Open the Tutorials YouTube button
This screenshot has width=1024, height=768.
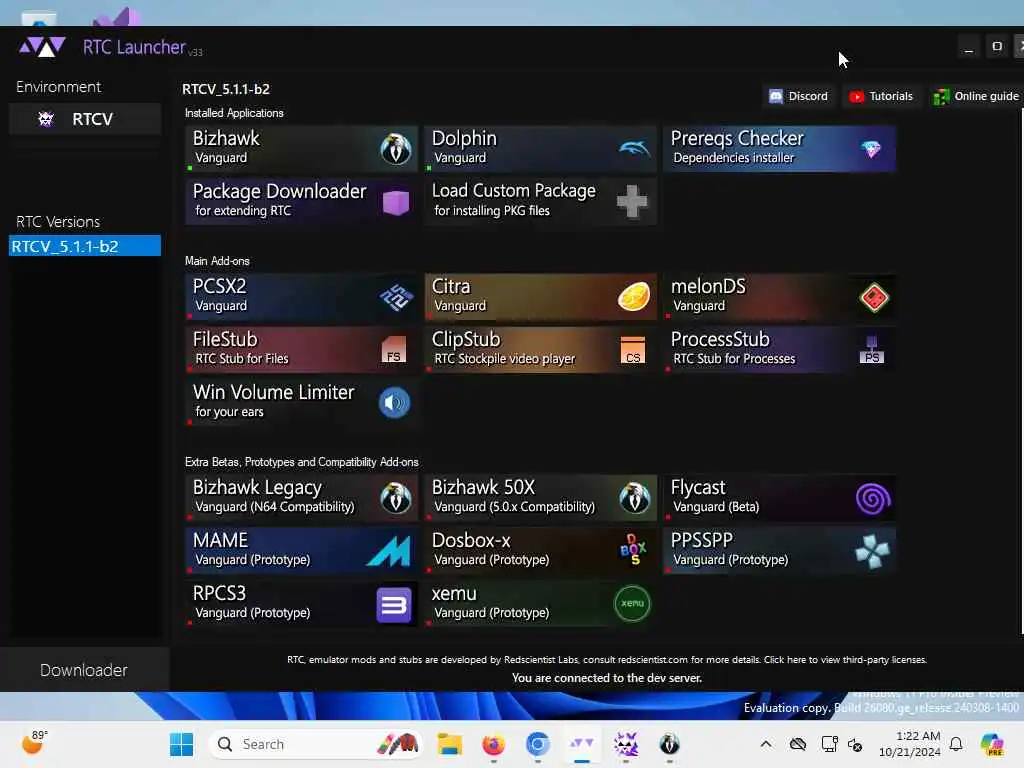coord(881,96)
